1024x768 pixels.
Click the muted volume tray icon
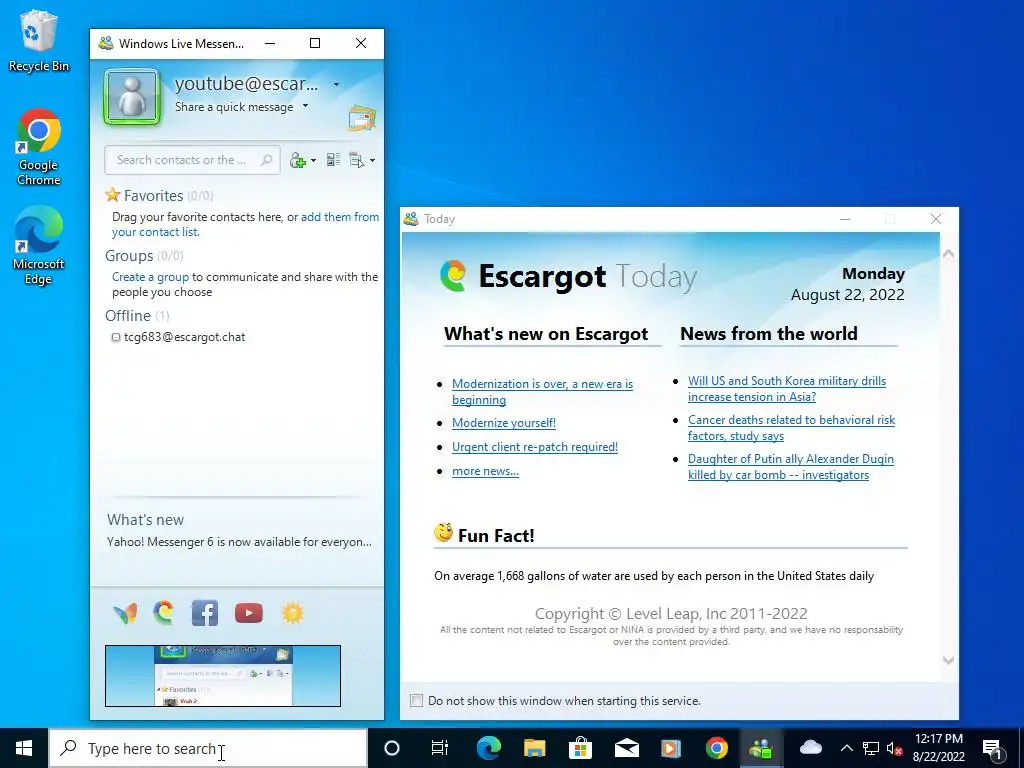(895, 748)
